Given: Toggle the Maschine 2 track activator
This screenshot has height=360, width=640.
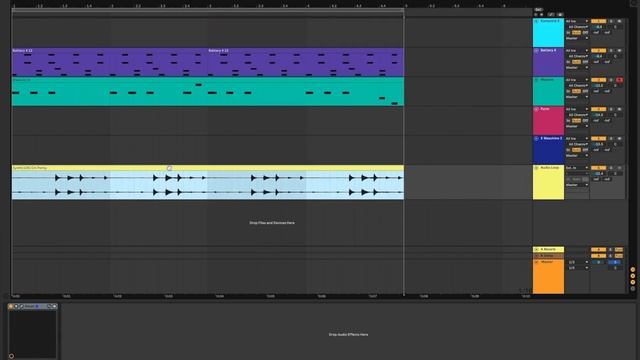Looking at the screenshot, I should click(598, 139).
